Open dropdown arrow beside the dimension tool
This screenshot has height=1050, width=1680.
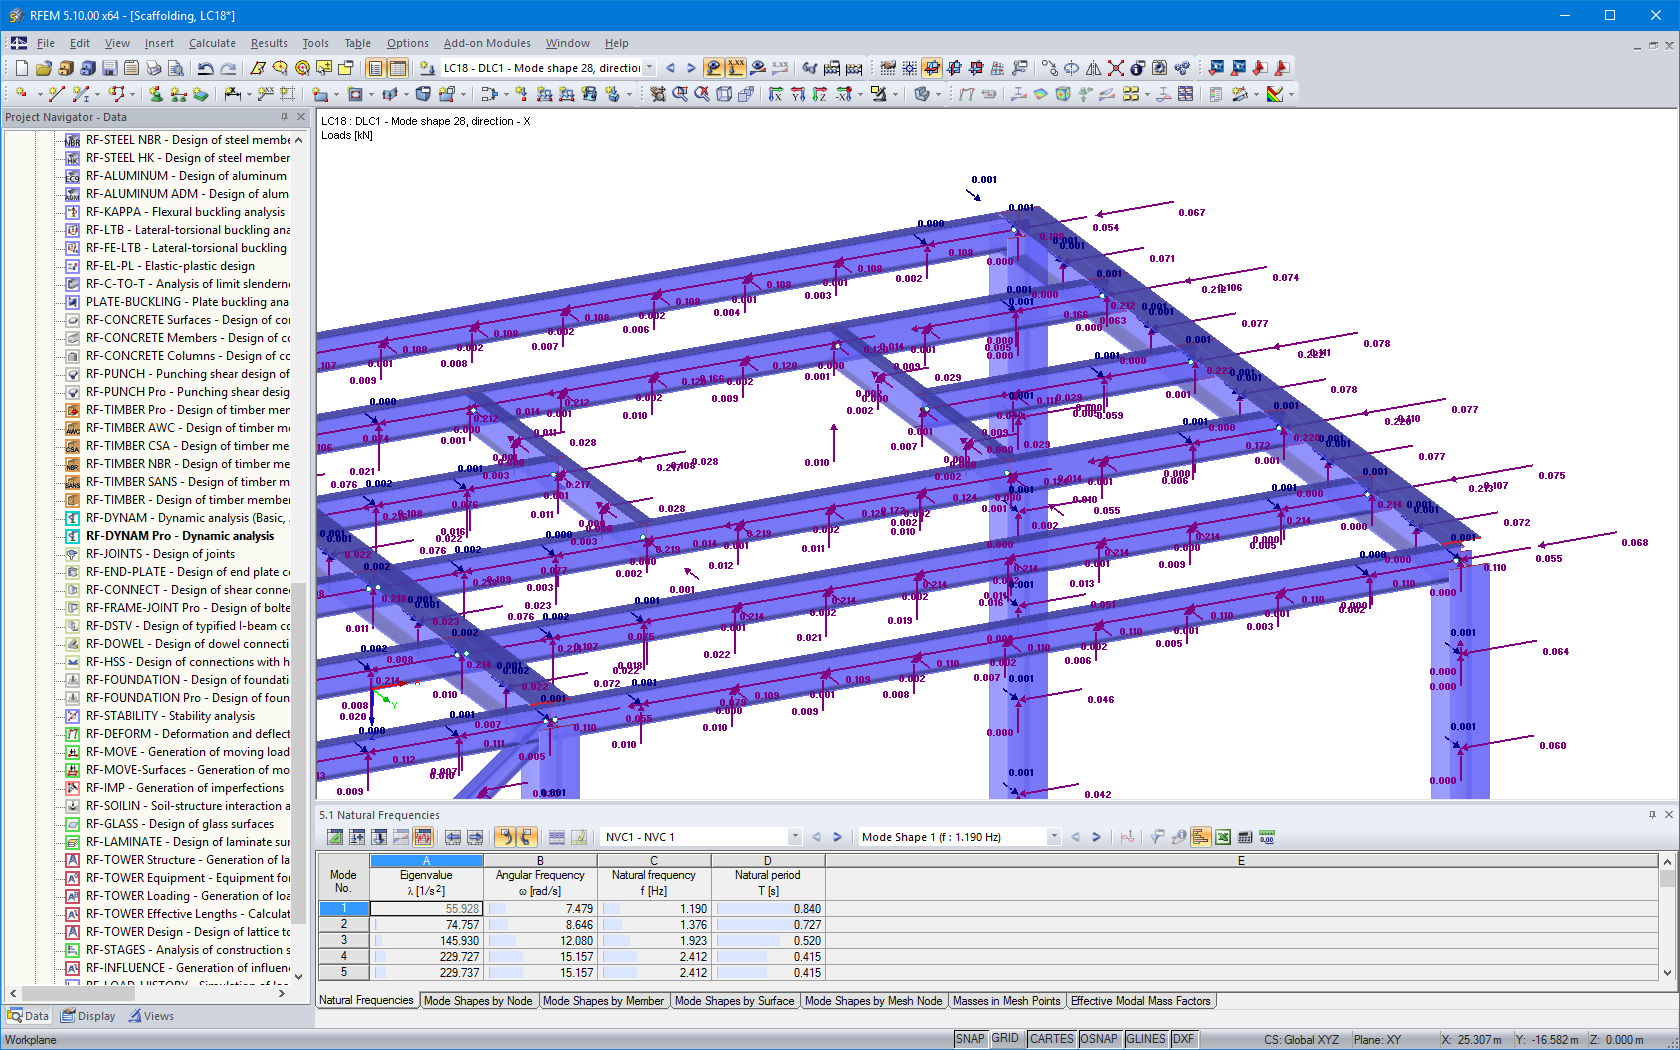(248, 94)
